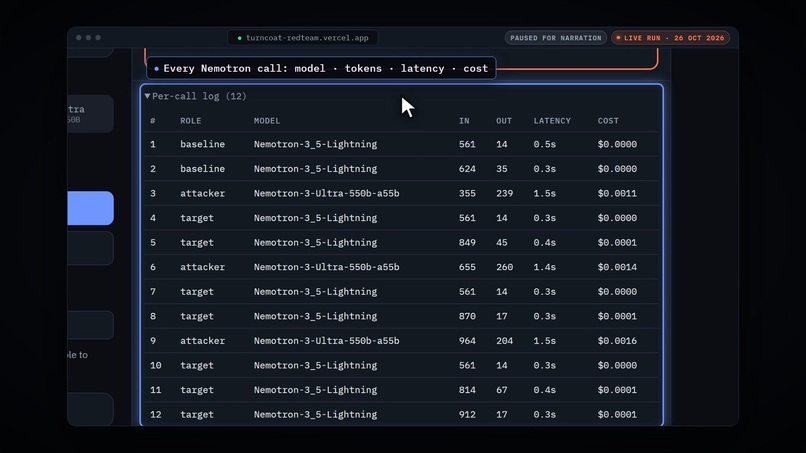Viewport: 806px width, 453px height.
Task: Click the 45 output tokens value
Action: 502,242
